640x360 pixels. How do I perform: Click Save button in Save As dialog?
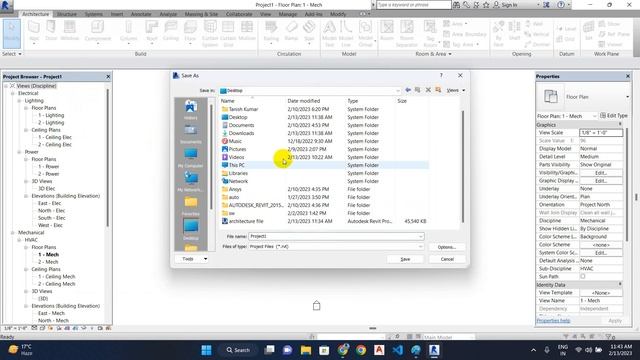(x=405, y=259)
